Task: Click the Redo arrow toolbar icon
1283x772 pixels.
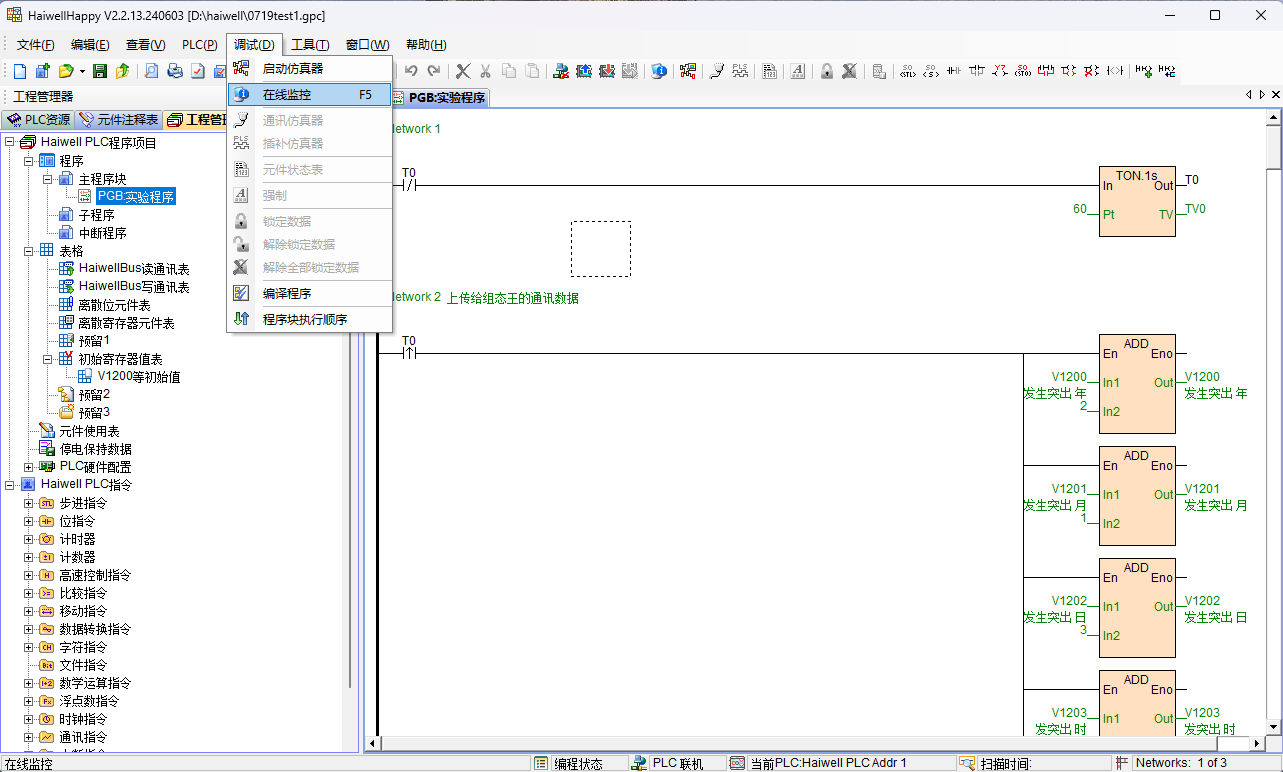Action: point(433,71)
